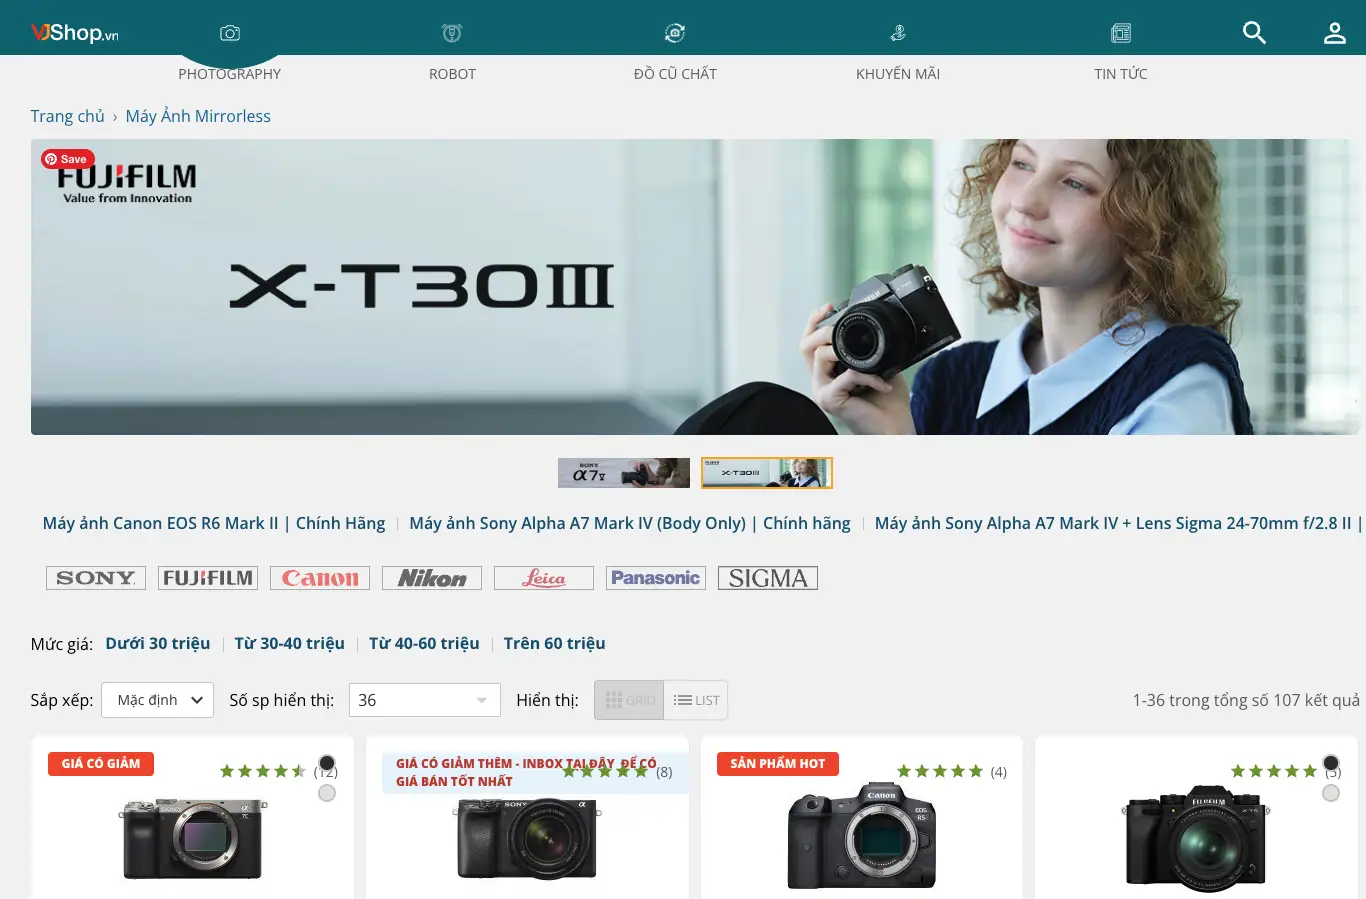Open the Fujifilm X-T30 III main banner
This screenshot has height=899, width=1366.
coord(695,287)
